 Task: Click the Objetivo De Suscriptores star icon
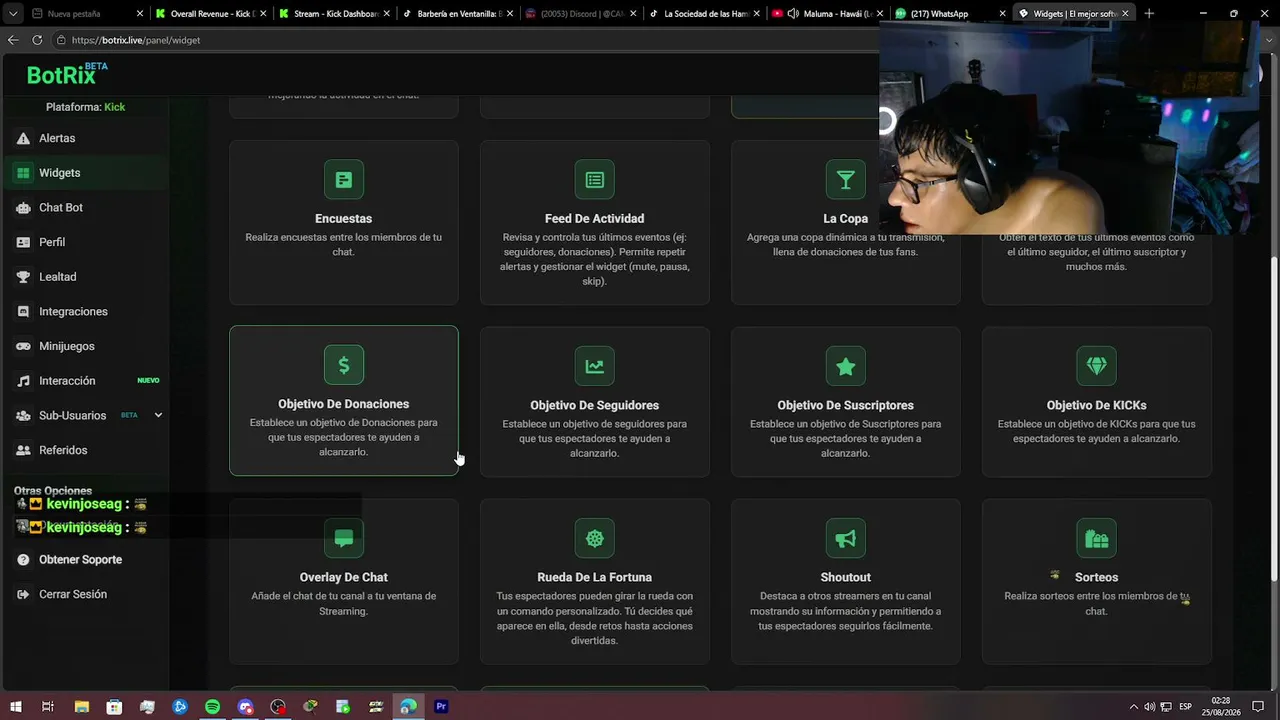[x=846, y=366]
